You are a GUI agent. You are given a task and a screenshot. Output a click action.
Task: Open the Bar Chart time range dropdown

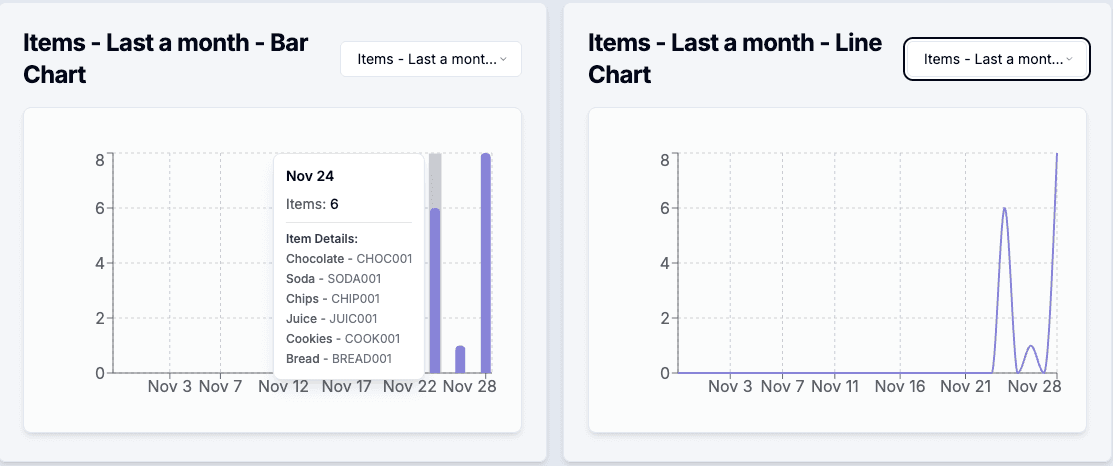pos(430,59)
